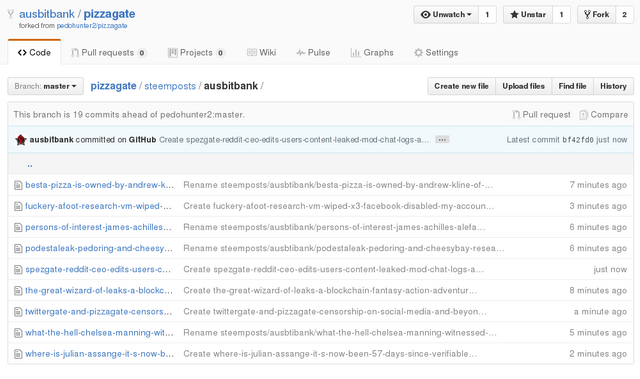Open the History button

click(613, 86)
